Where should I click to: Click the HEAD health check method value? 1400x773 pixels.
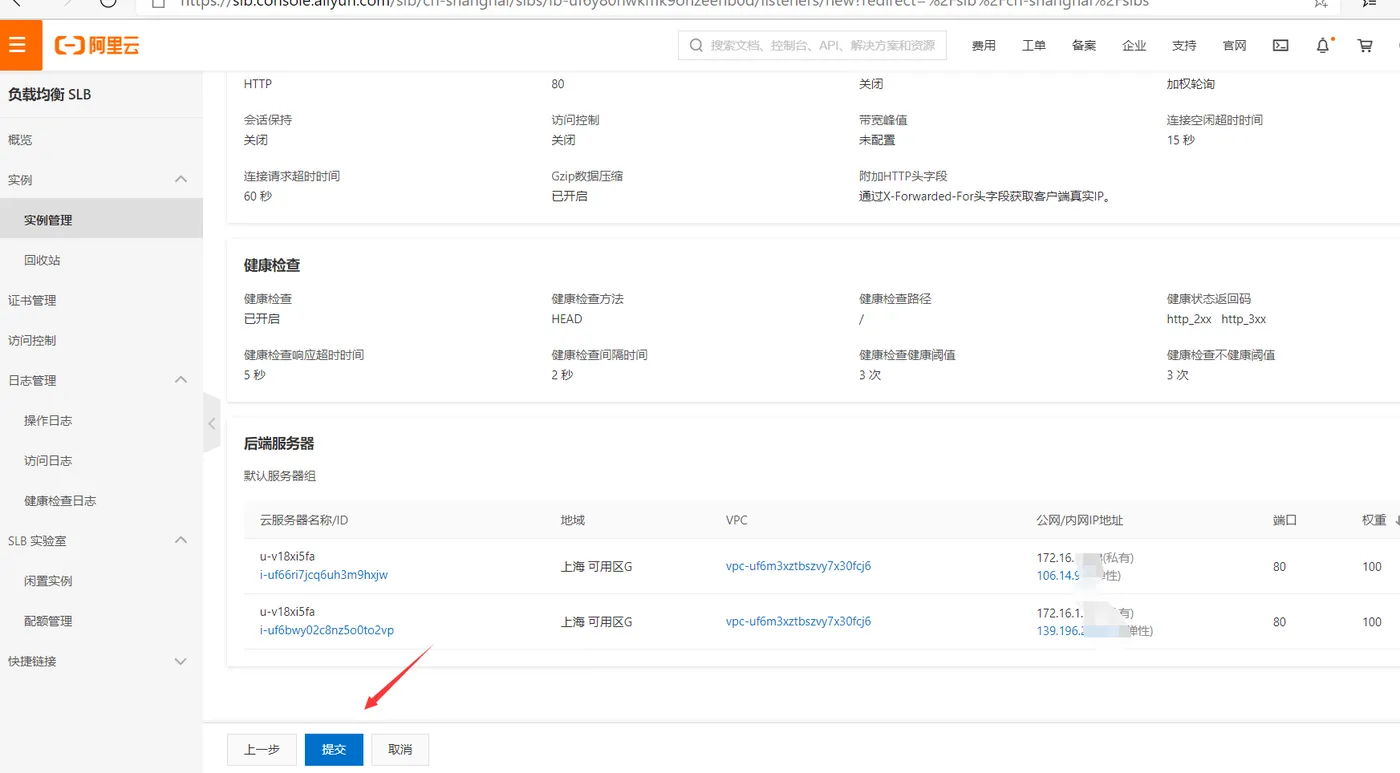pos(567,319)
